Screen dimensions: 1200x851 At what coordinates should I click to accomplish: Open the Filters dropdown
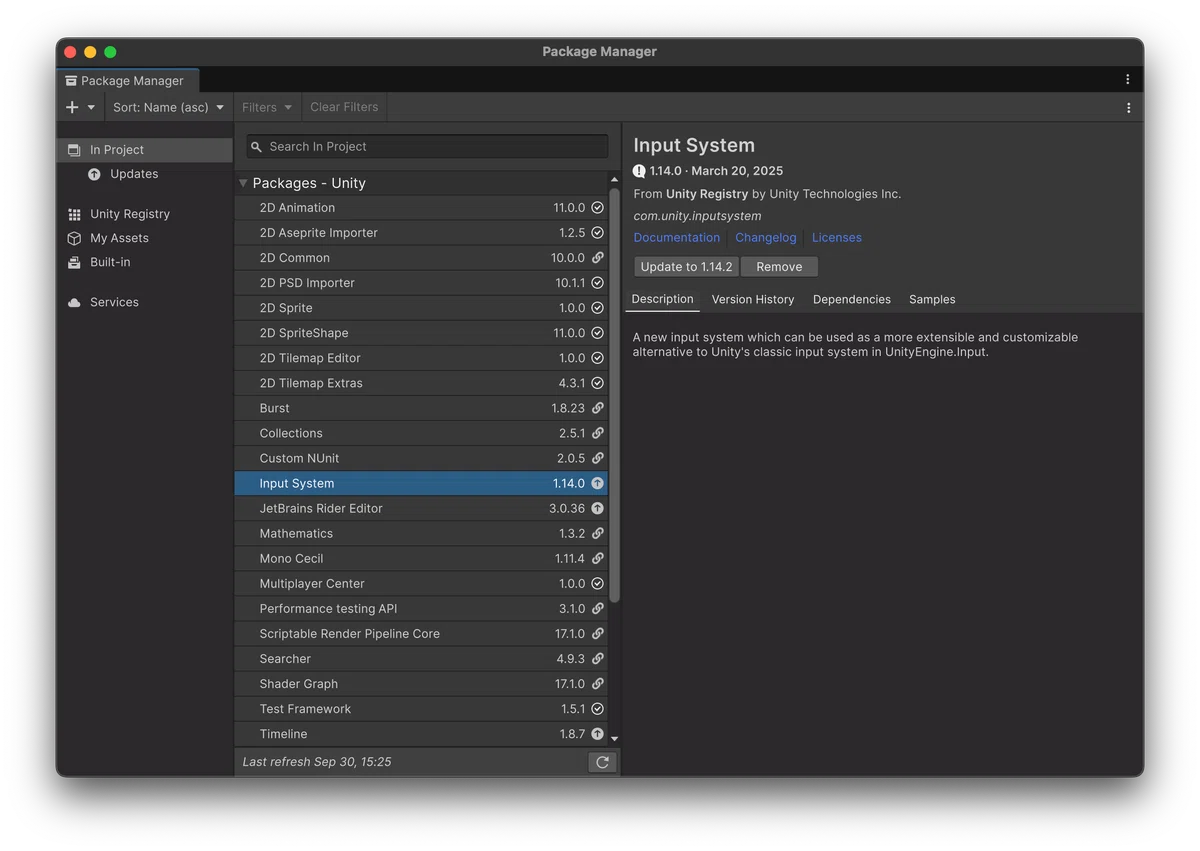tap(267, 107)
